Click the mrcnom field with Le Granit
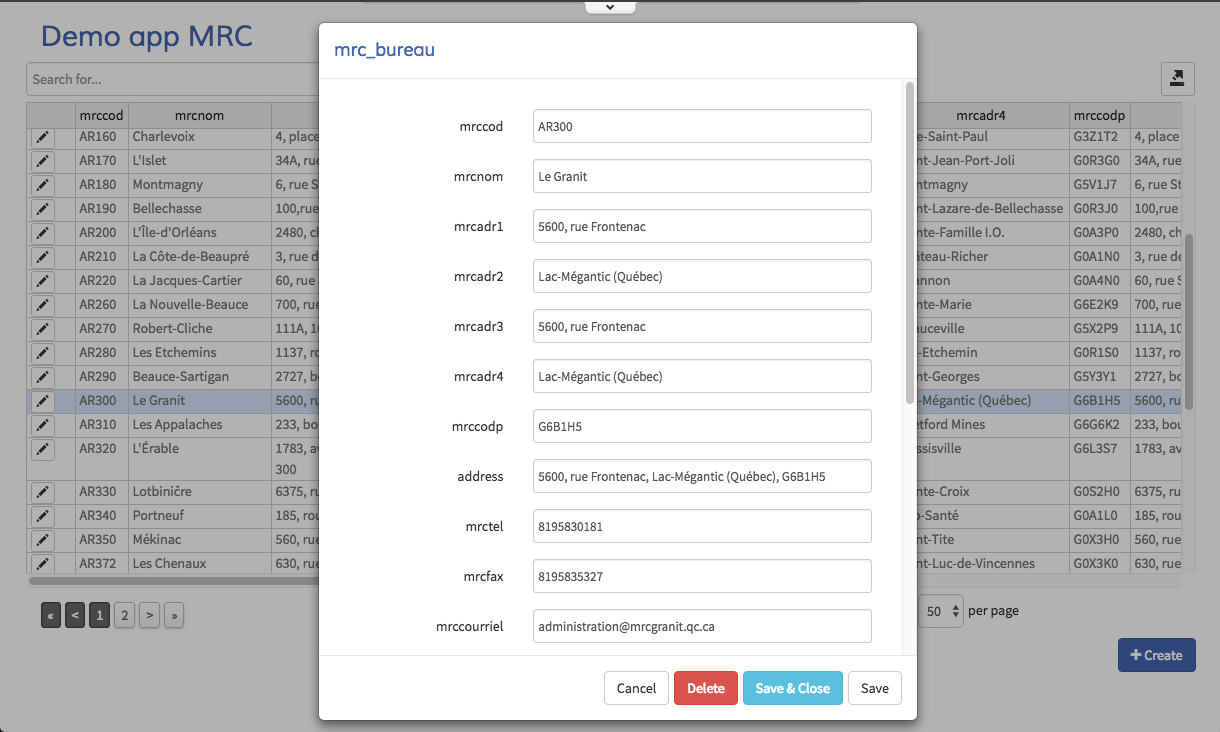Screen dimensions: 1220x732 tap(702, 176)
